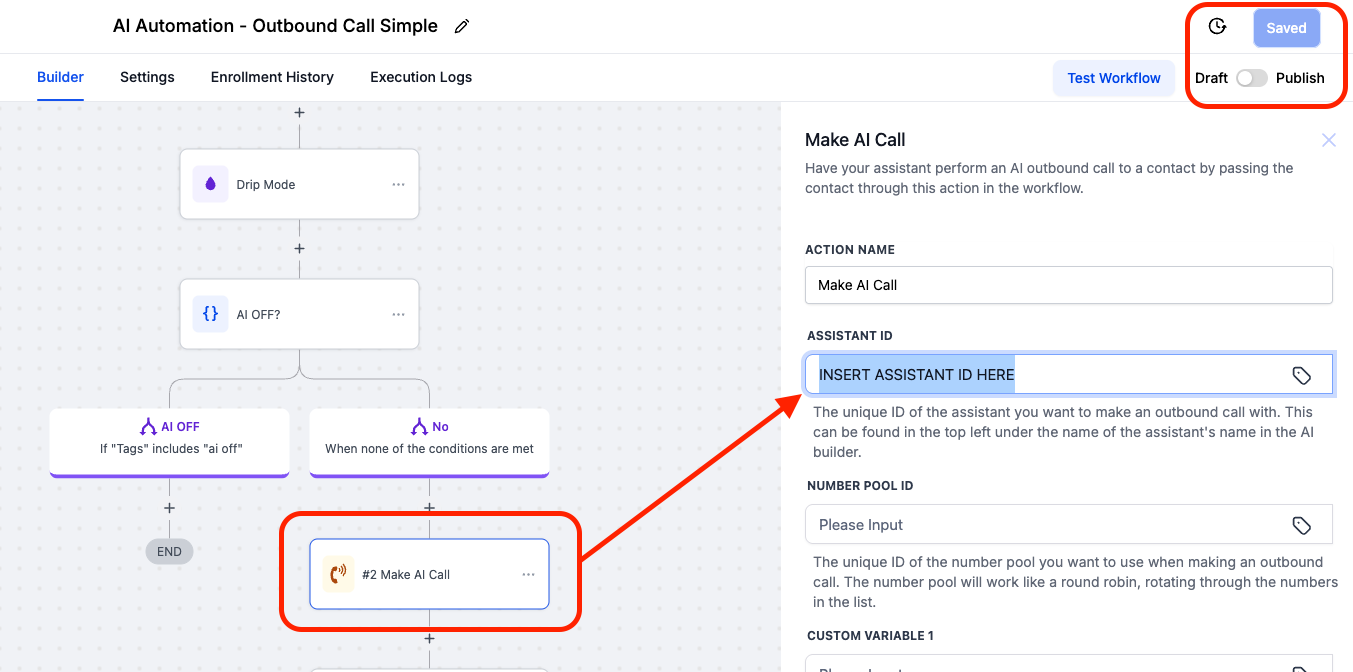
Task: Click the Drip Mode droplet icon
Action: pyautogui.click(x=210, y=184)
